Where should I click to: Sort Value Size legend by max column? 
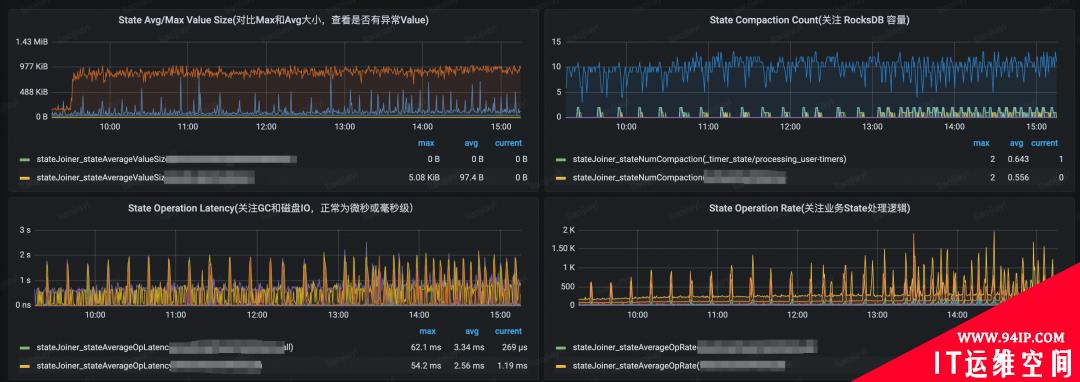point(426,143)
